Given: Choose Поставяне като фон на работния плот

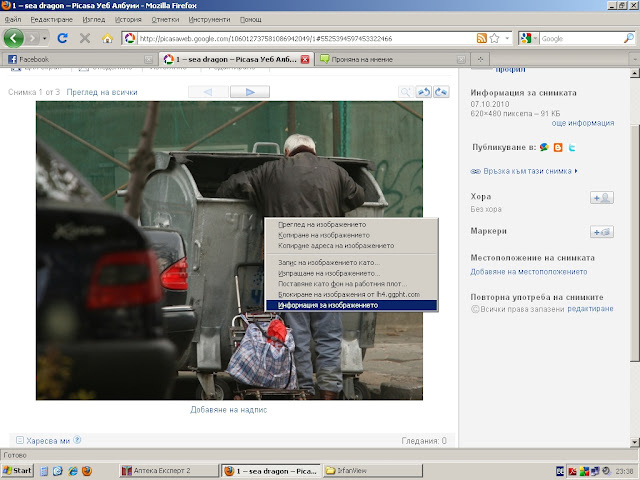Looking at the screenshot, I should 351,284.
